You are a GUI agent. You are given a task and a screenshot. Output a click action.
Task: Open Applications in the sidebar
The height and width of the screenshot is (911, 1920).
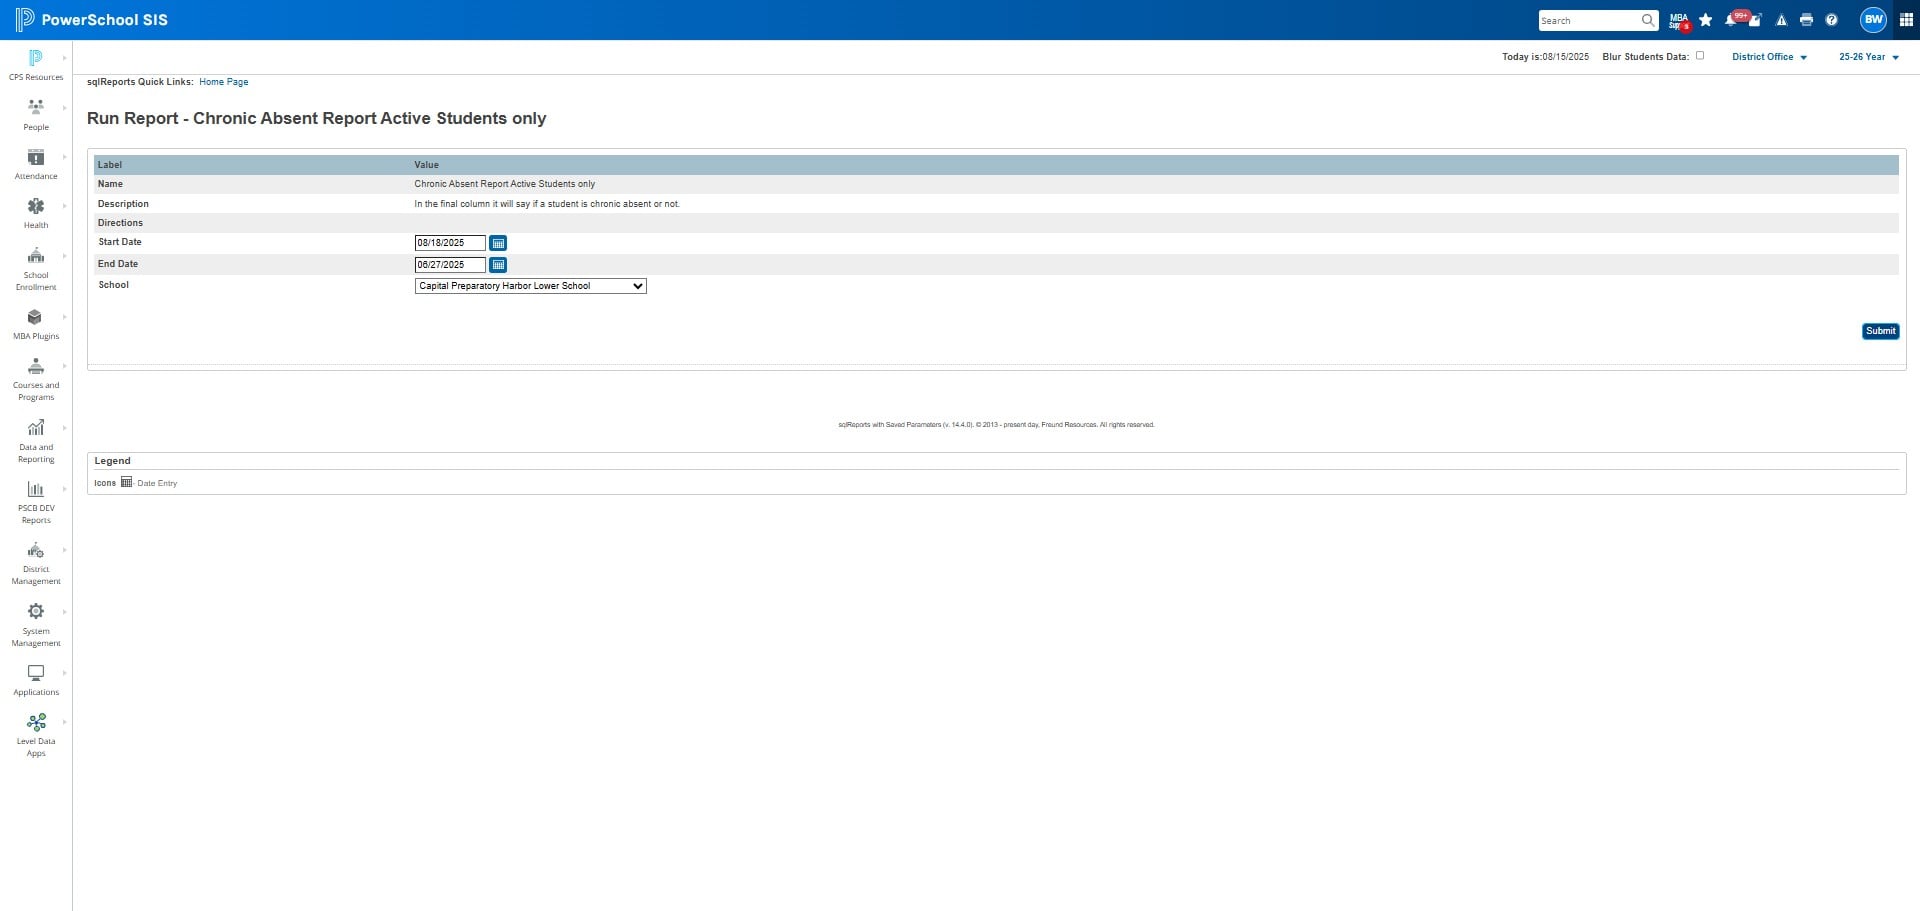(36, 680)
